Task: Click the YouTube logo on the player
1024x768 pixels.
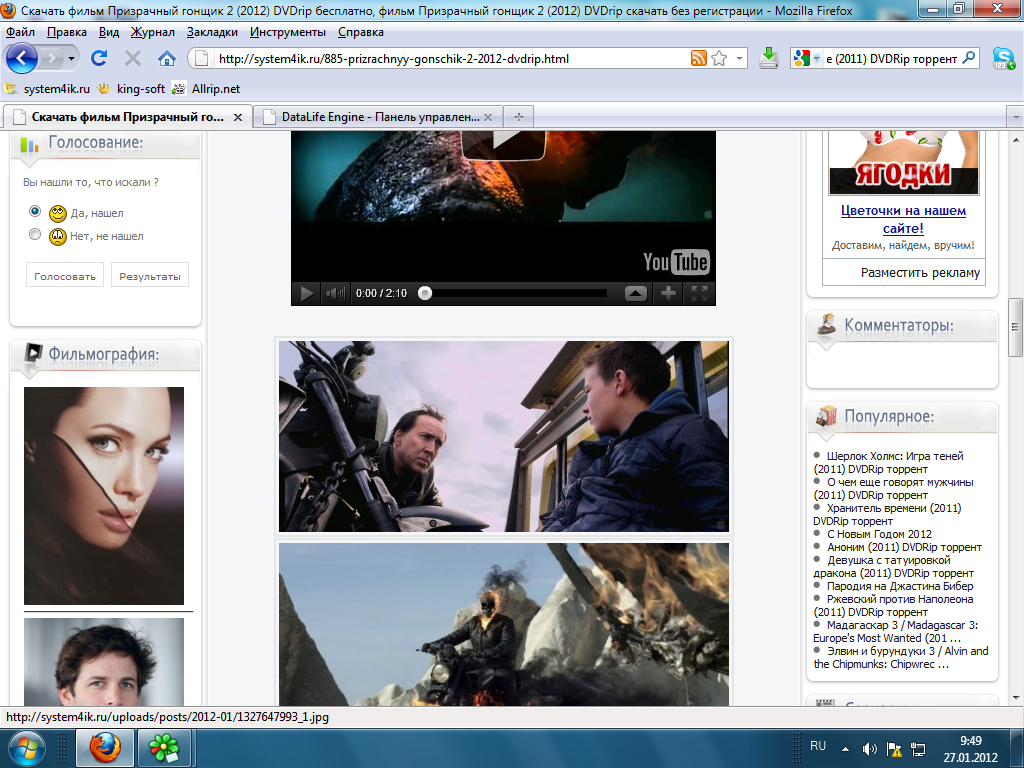Action: [676, 262]
